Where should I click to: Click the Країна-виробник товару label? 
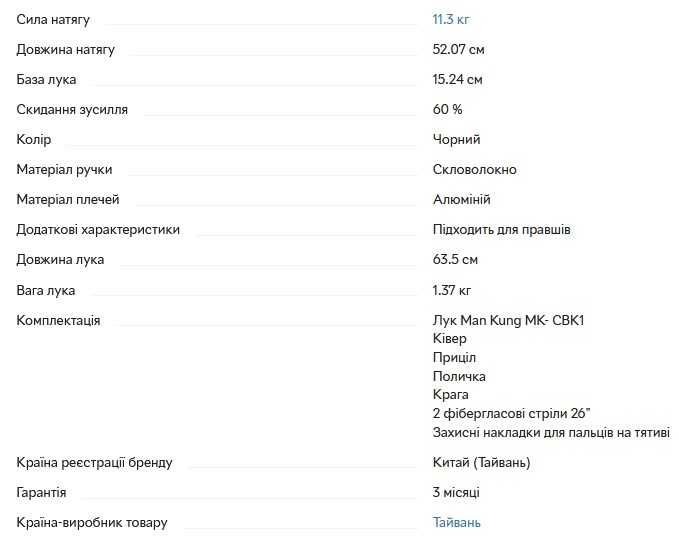[92, 522]
